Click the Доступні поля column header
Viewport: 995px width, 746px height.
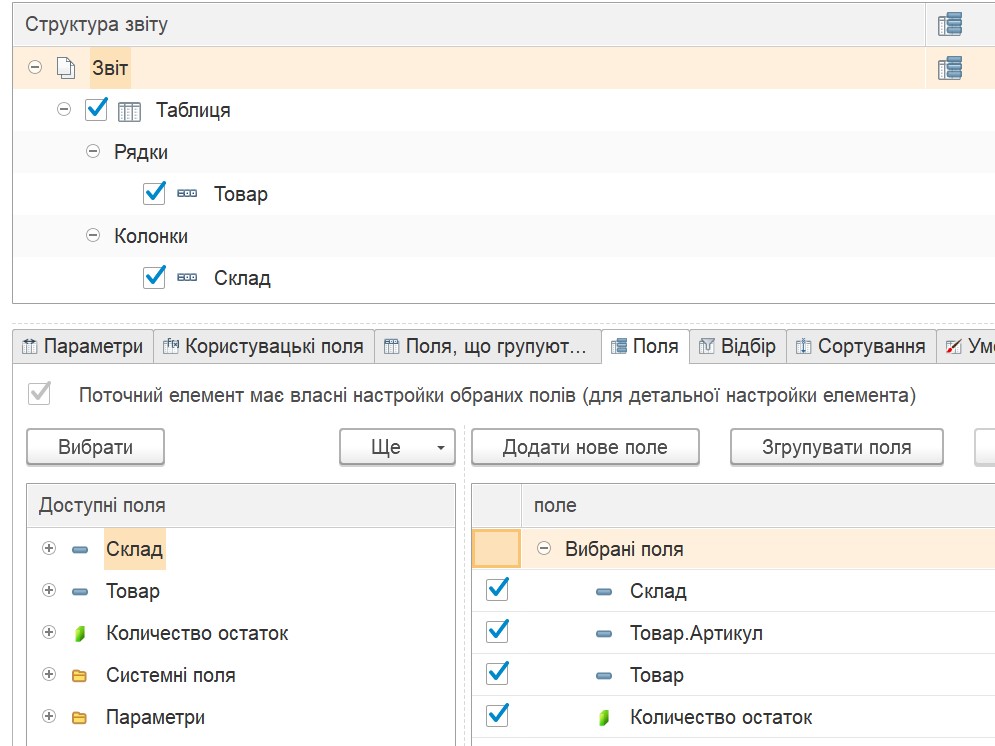[x=241, y=506]
